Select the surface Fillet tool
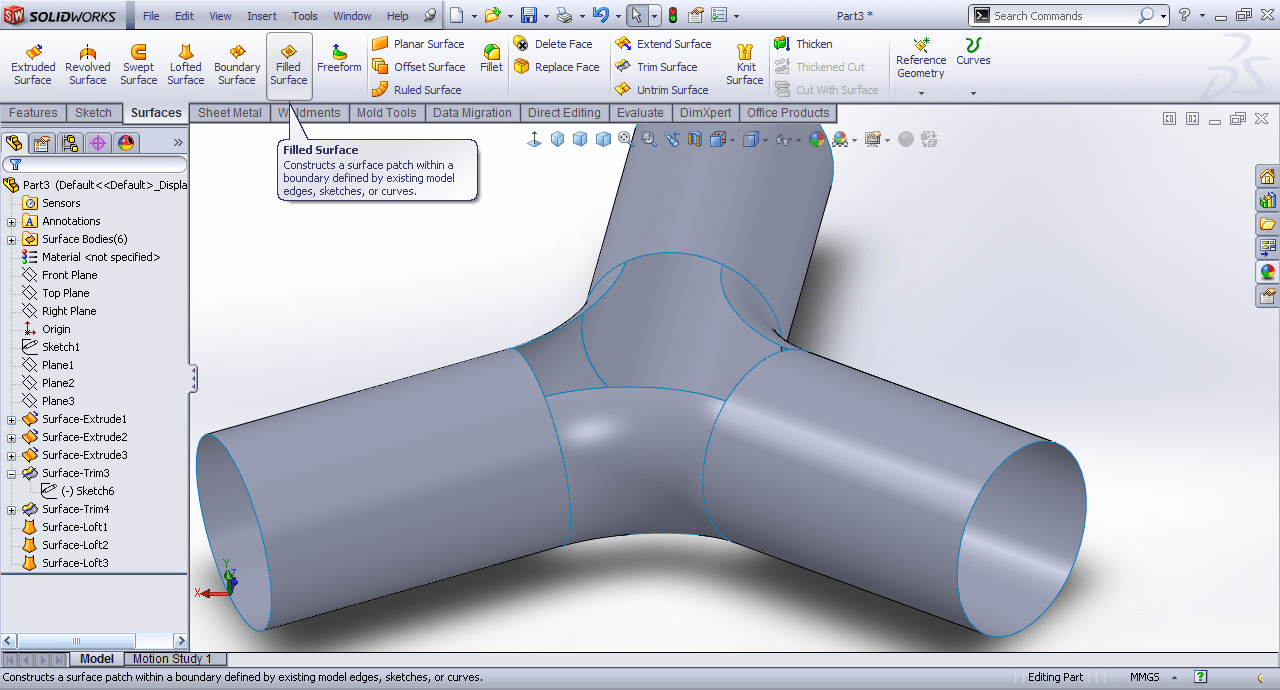Viewport: 1280px width, 690px height. [491, 58]
